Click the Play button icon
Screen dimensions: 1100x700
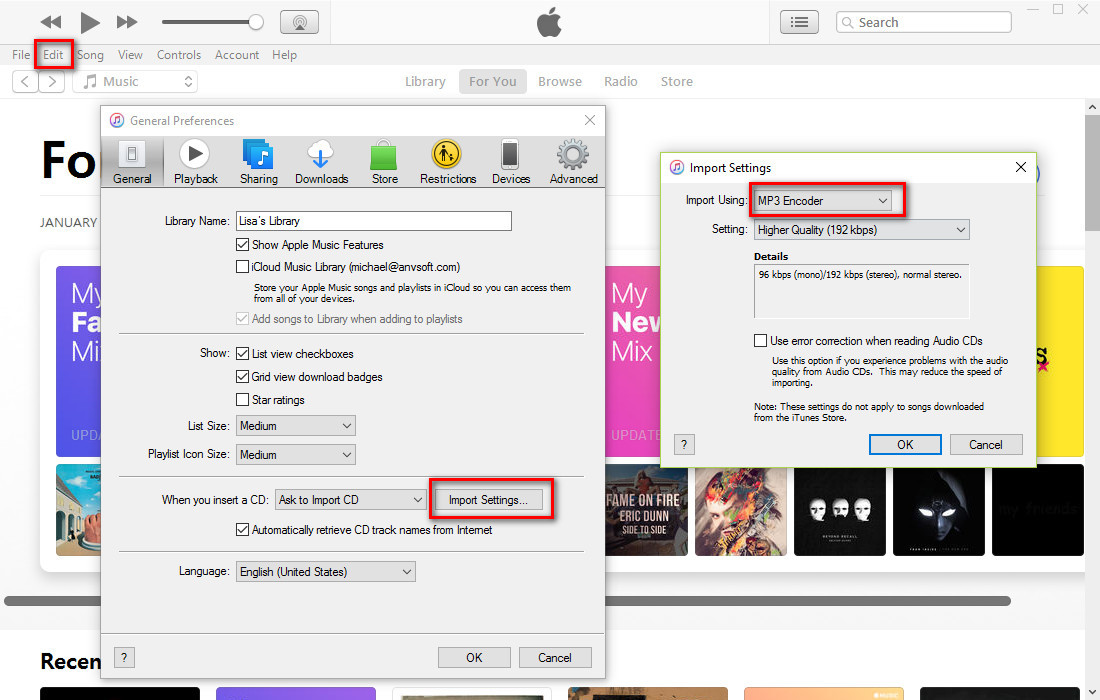coord(89,22)
